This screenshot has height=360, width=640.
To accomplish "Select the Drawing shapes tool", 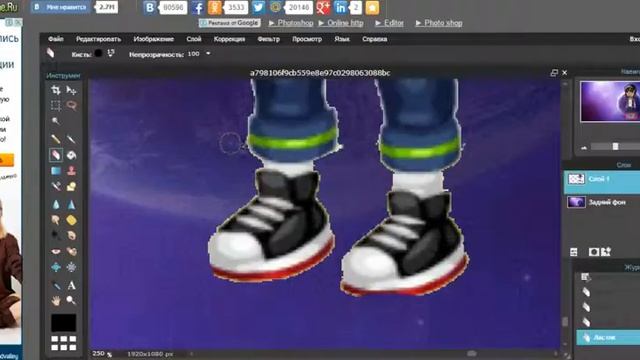I will (71, 187).
